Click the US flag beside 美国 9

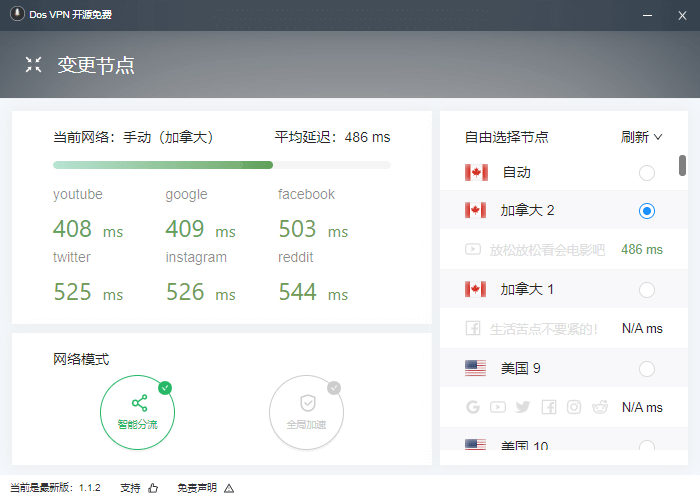(x=476, y=368)
